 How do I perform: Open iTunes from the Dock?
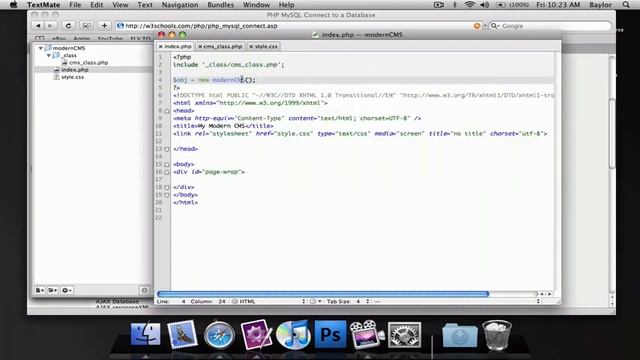click(x=293, y=335)
